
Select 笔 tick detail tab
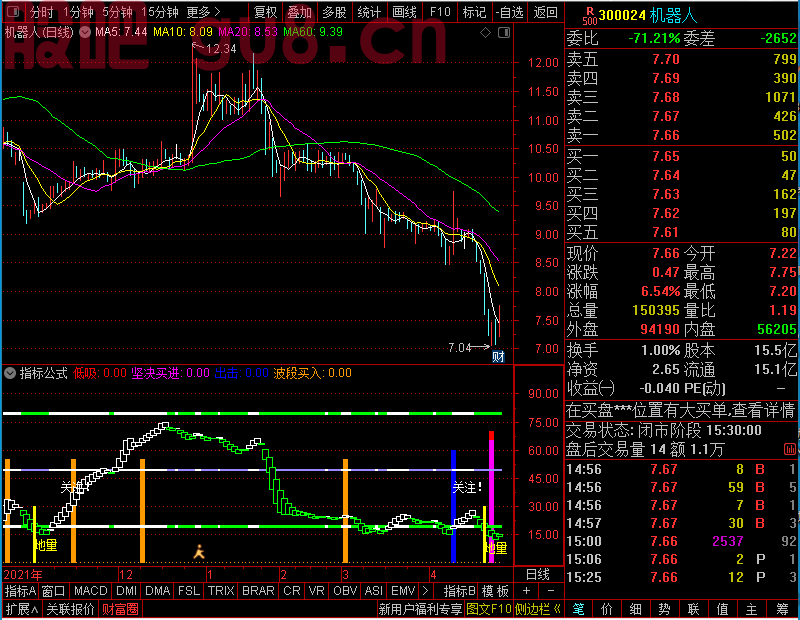click(579, 609)
